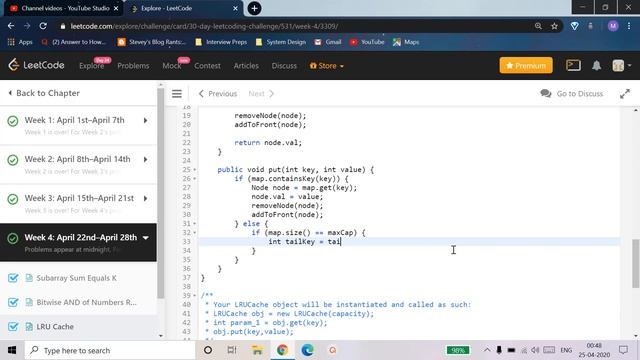Open the Store dropdown menu
640x360 pixels.
[327, 66]
